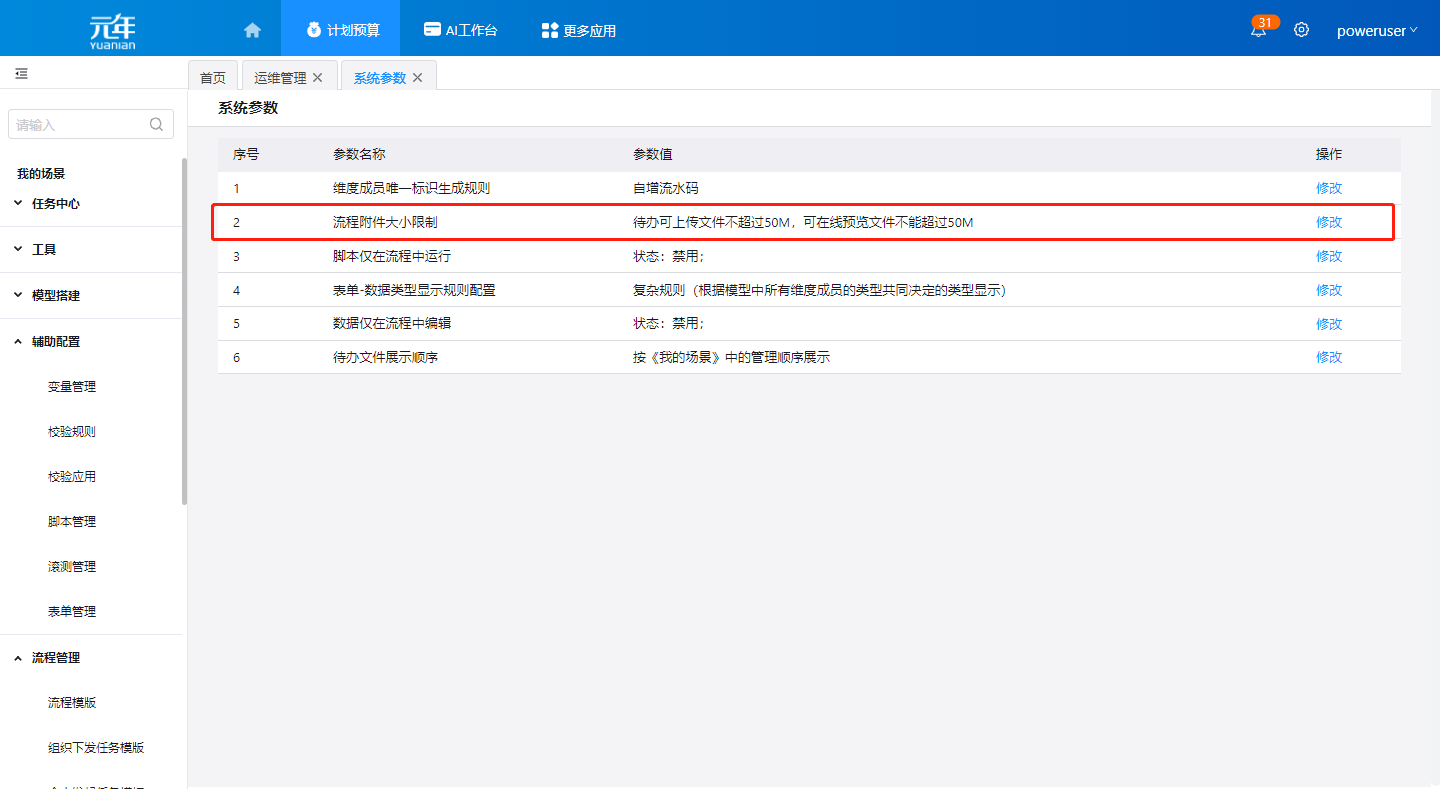Collapse the sidebar using the menu fold icon
Viewport: 1440px width, 789px height.
[x=21, y=74]
